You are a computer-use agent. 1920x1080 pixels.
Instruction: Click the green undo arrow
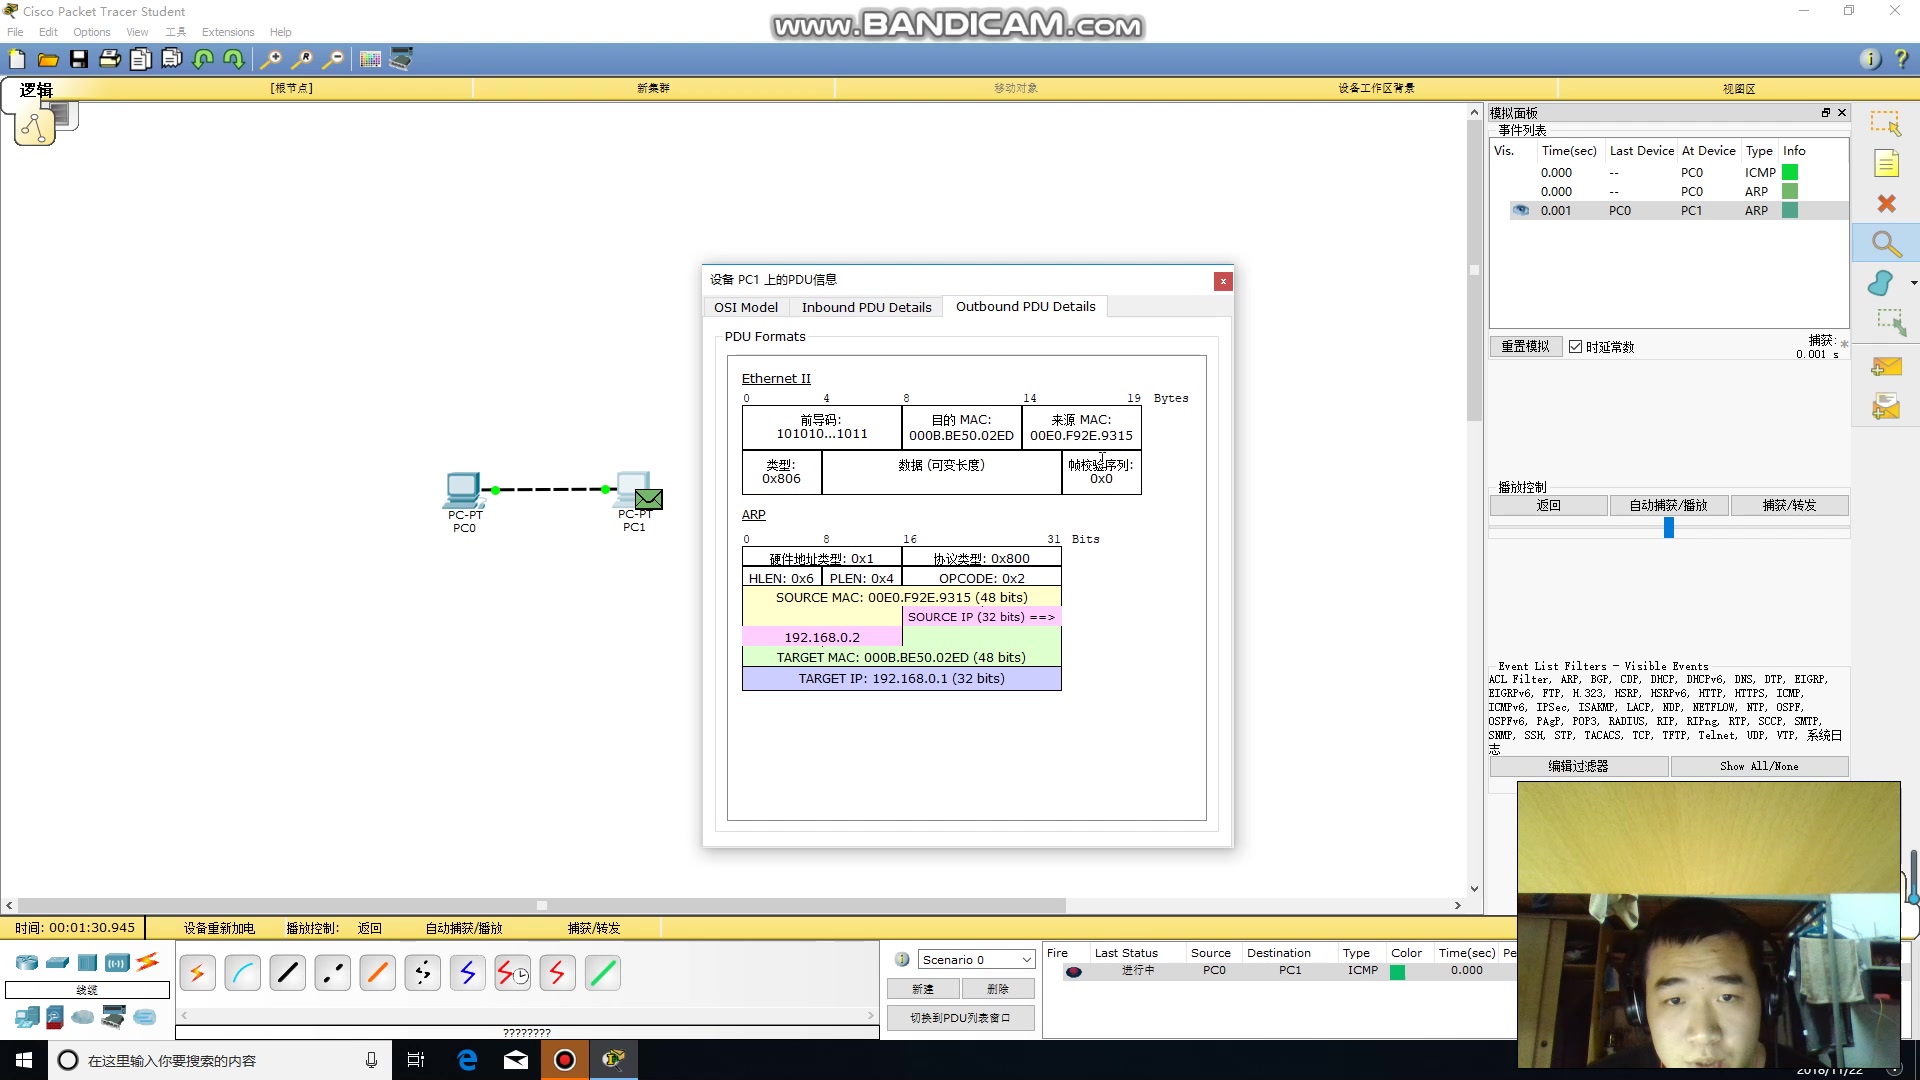(x=203, y=59)
